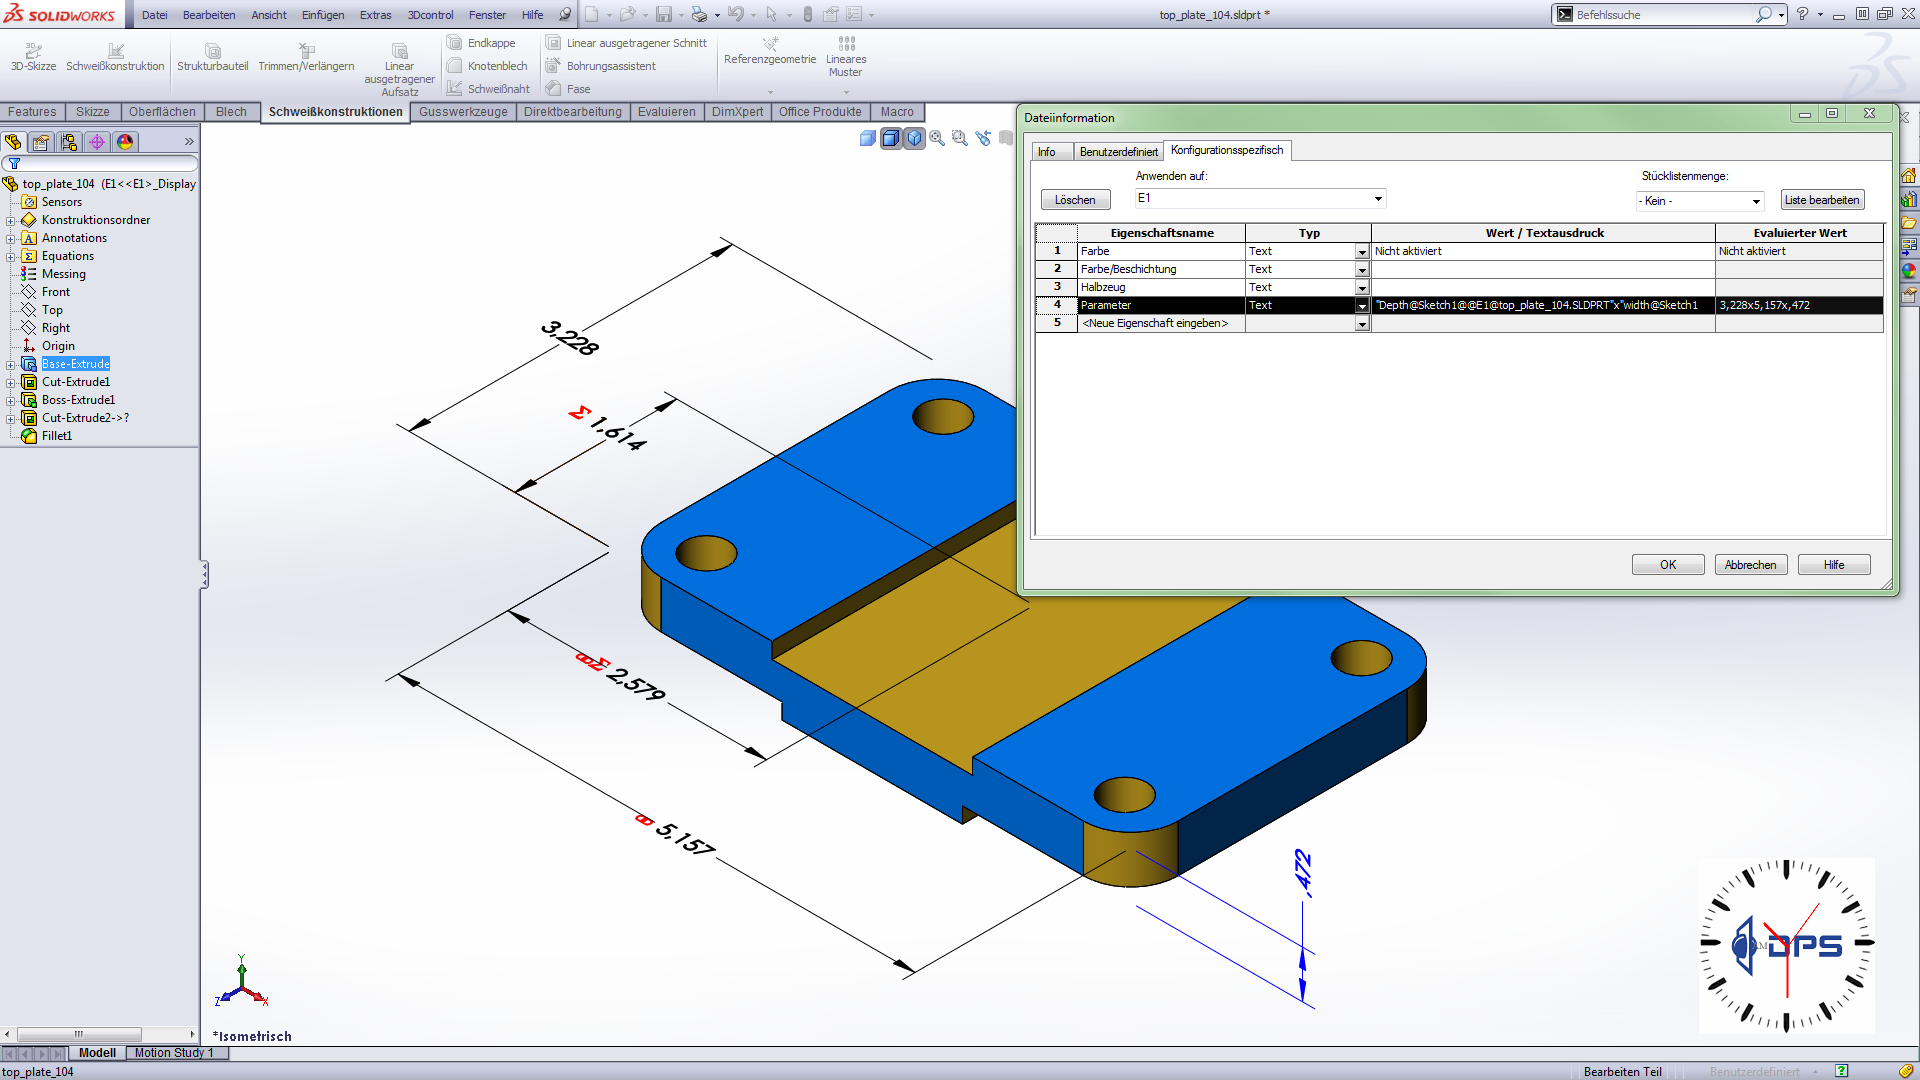Open the Einfügen menu
The height and width of the screenshot is (1080, 1920).
coord(322,15)
